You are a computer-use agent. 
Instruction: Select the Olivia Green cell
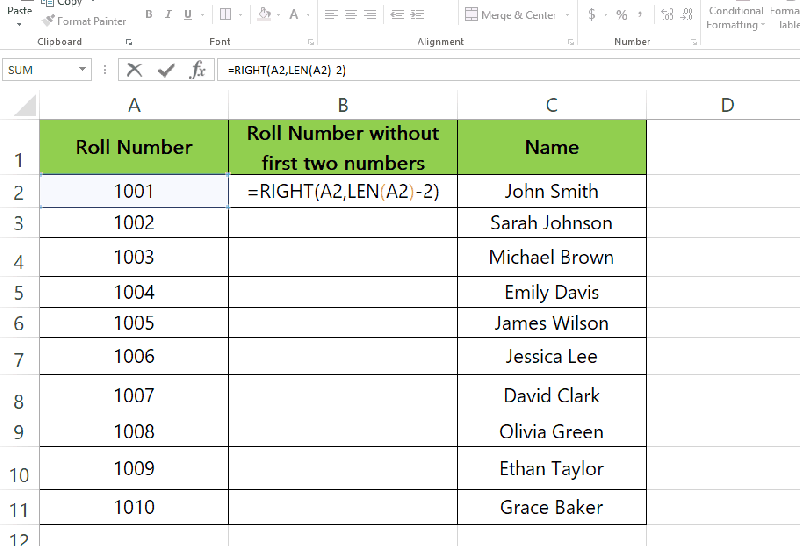click(x=552, y=432)
